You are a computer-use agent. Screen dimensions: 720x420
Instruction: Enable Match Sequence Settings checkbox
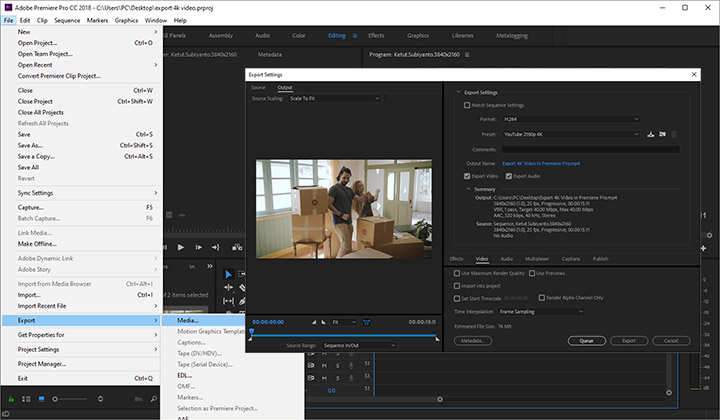467,105
